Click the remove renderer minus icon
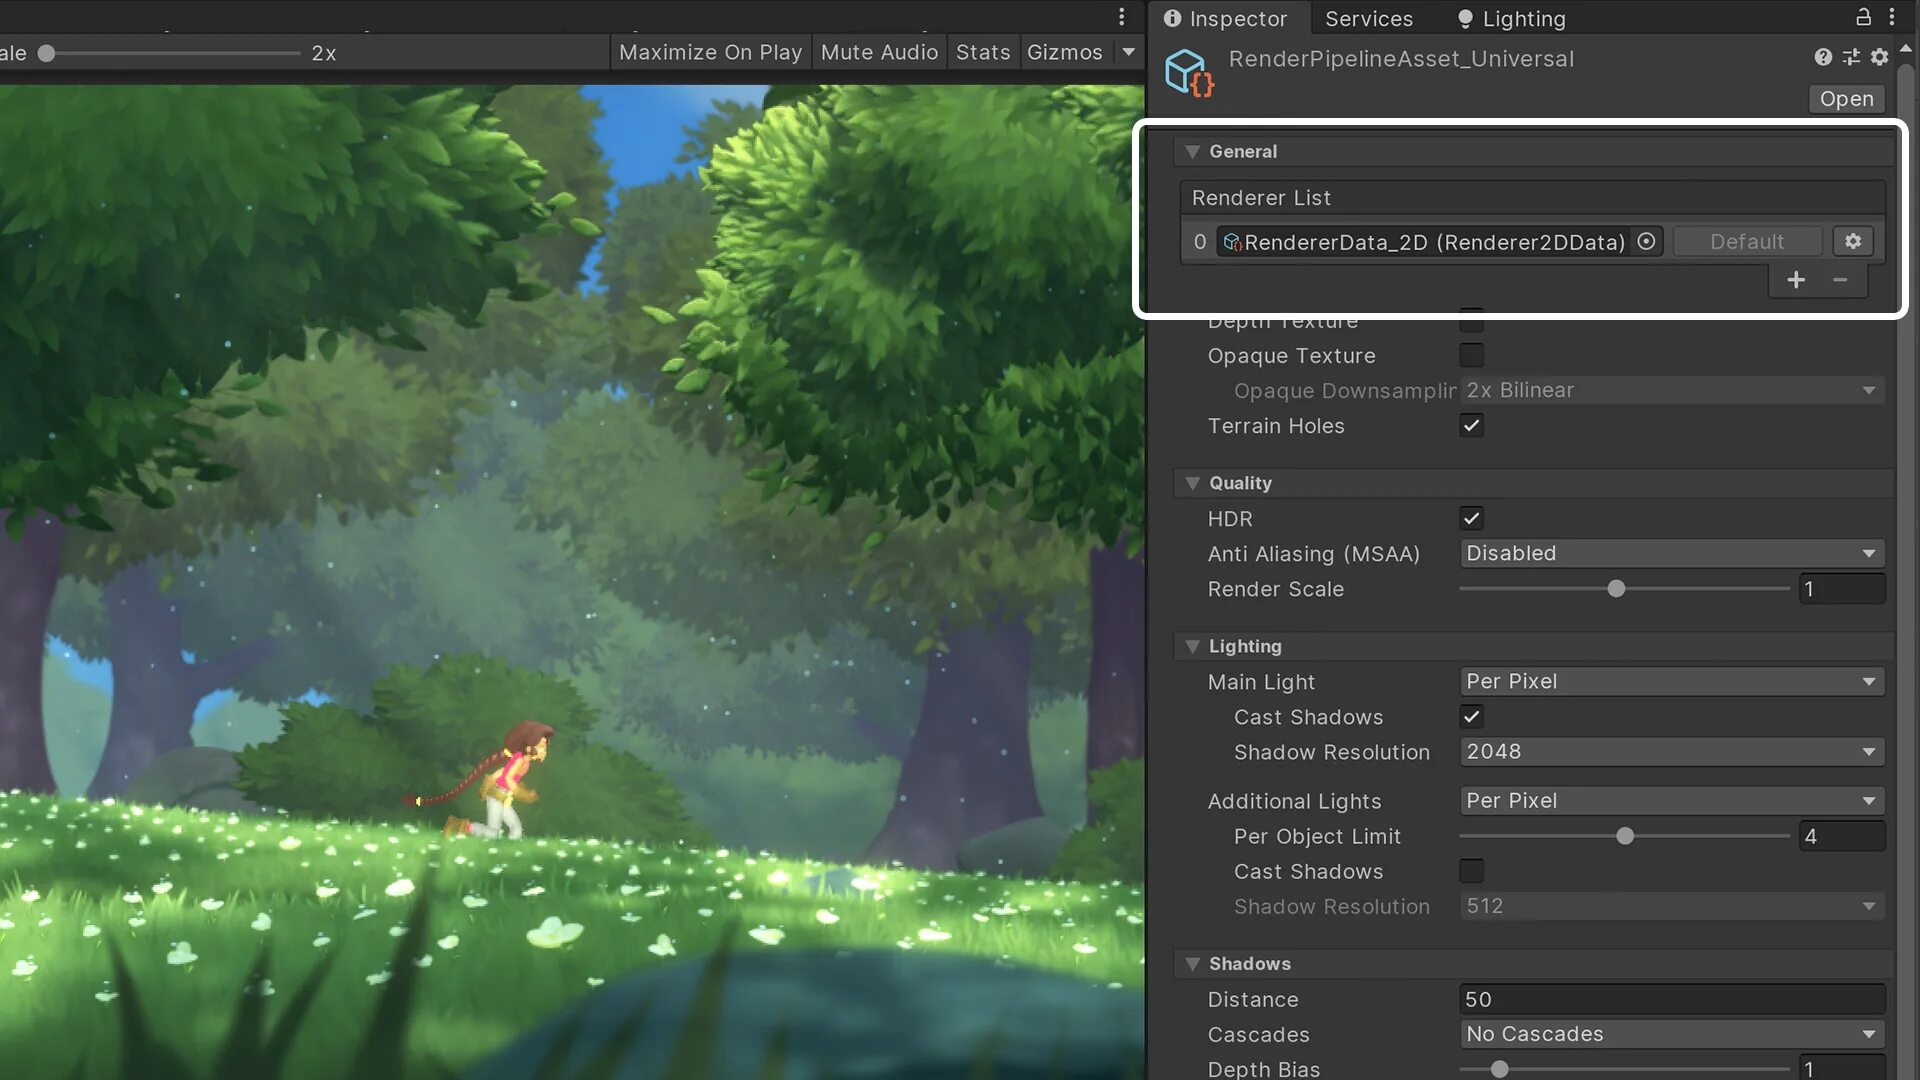Viewport: 1920px width, 1080px height. coord(1841,280)
